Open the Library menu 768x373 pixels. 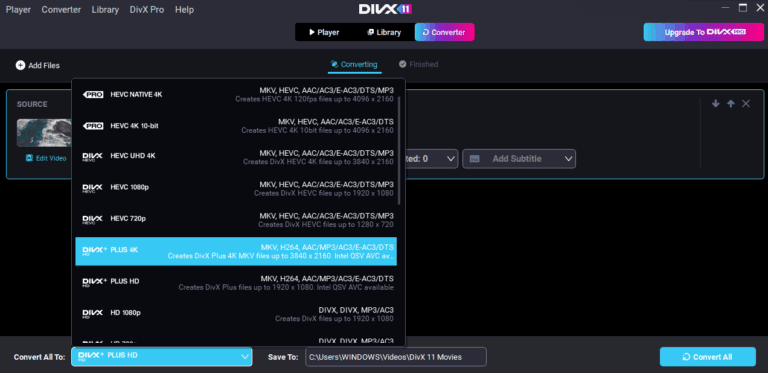tap(105, 10)
